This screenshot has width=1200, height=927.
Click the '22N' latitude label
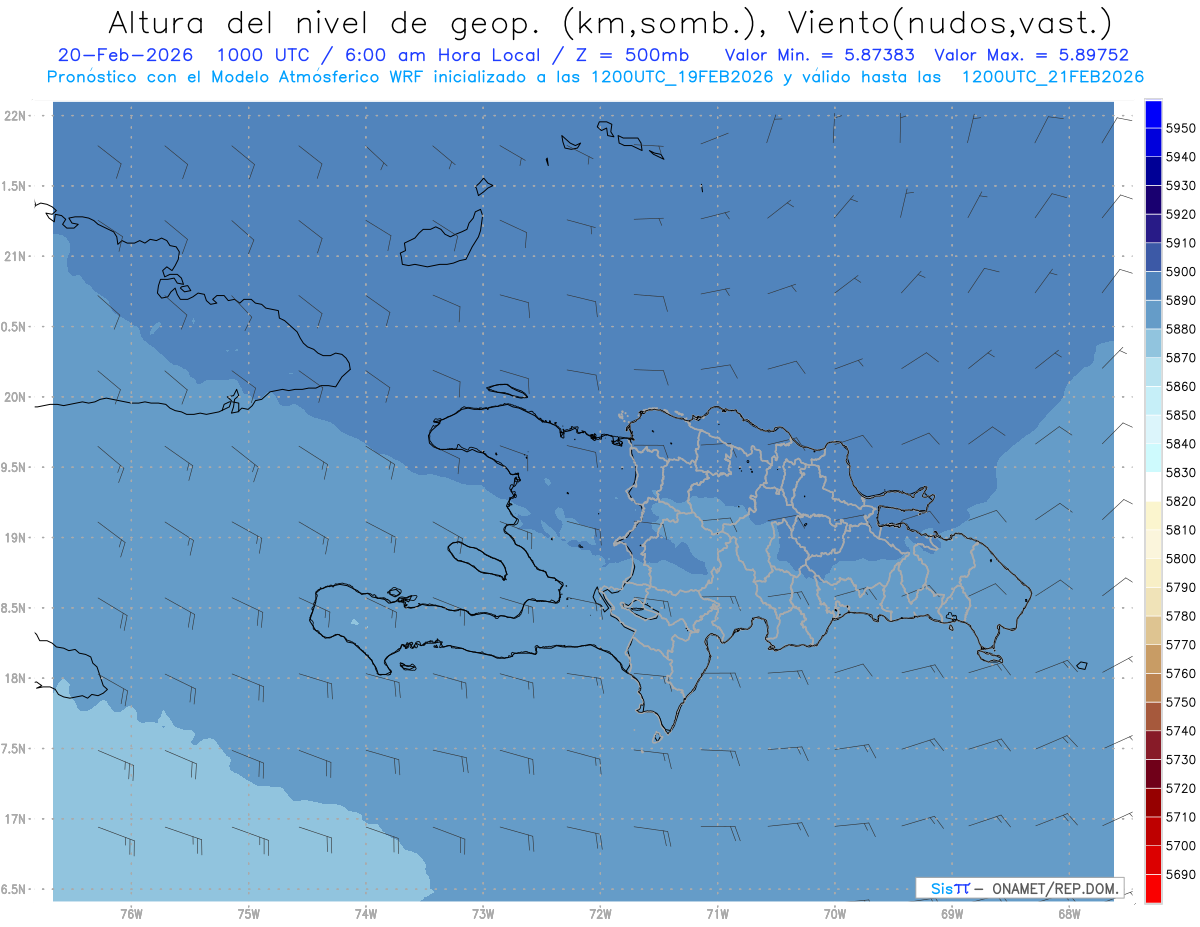tap(17, 116)
